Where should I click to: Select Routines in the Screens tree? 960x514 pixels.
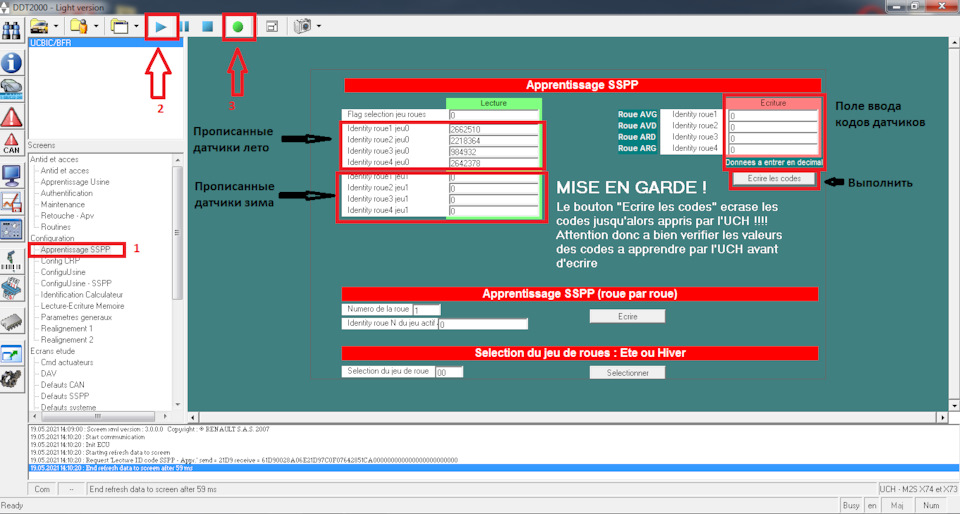pos(56,227)
